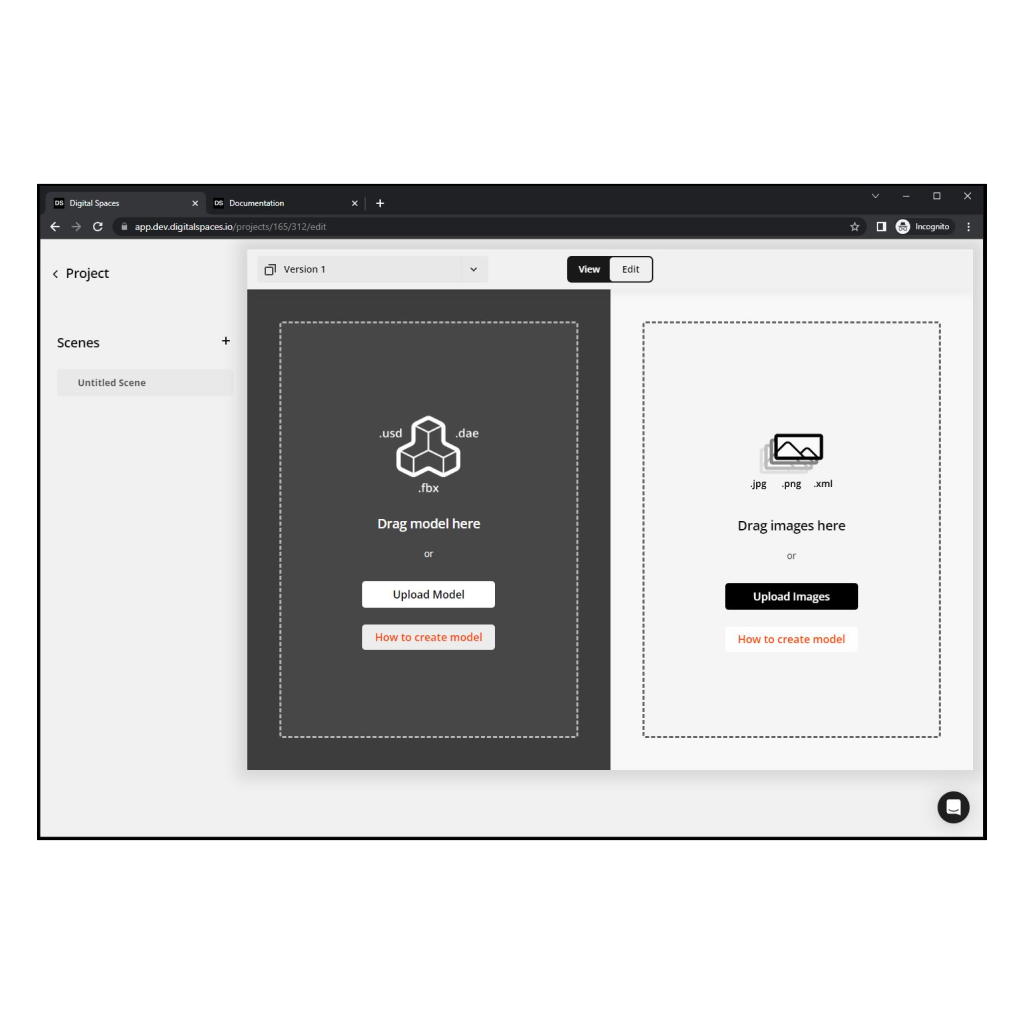Collapse back to Project using the chevron

click(x=55, y=273)
